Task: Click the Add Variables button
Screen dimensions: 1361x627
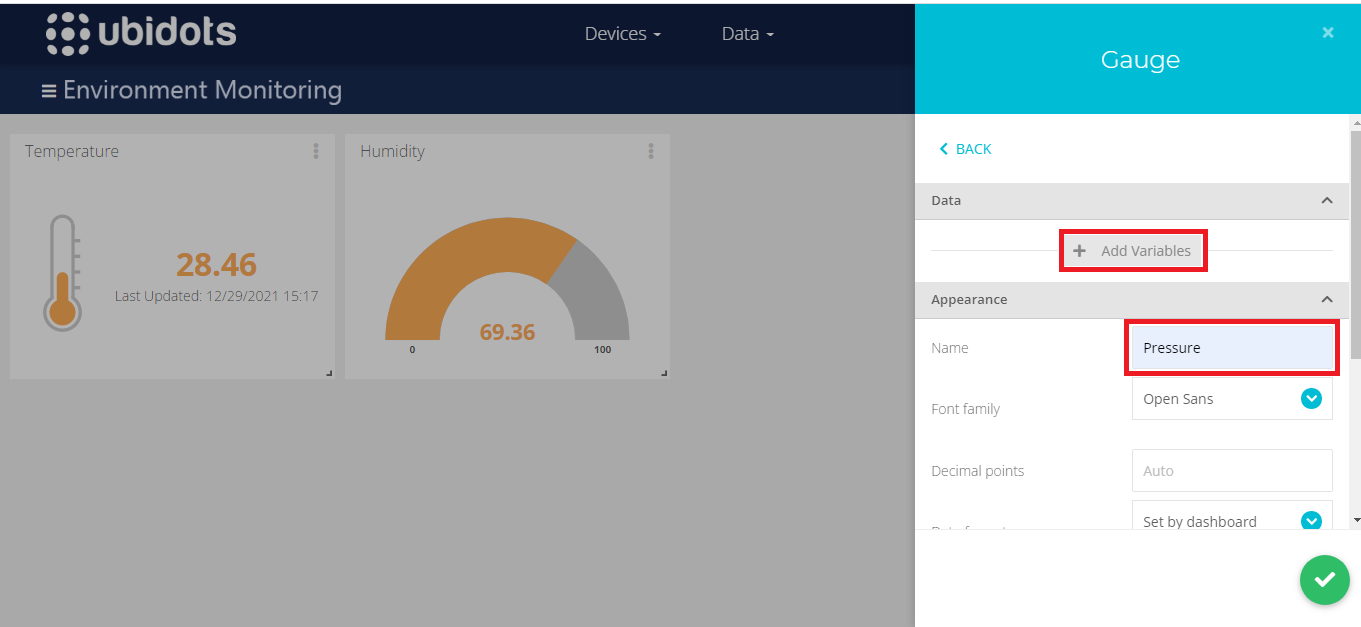Action: (x=1133, y=251)
